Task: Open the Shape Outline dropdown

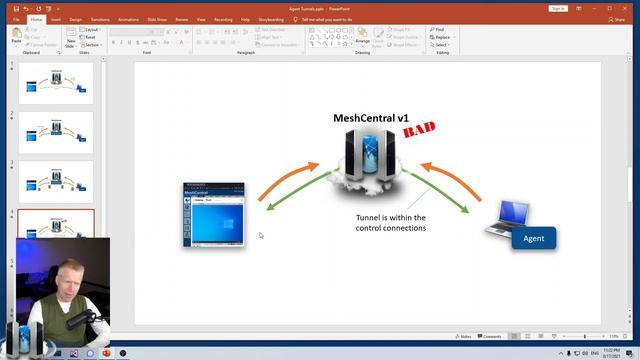Action: click(x=404, y=37)
